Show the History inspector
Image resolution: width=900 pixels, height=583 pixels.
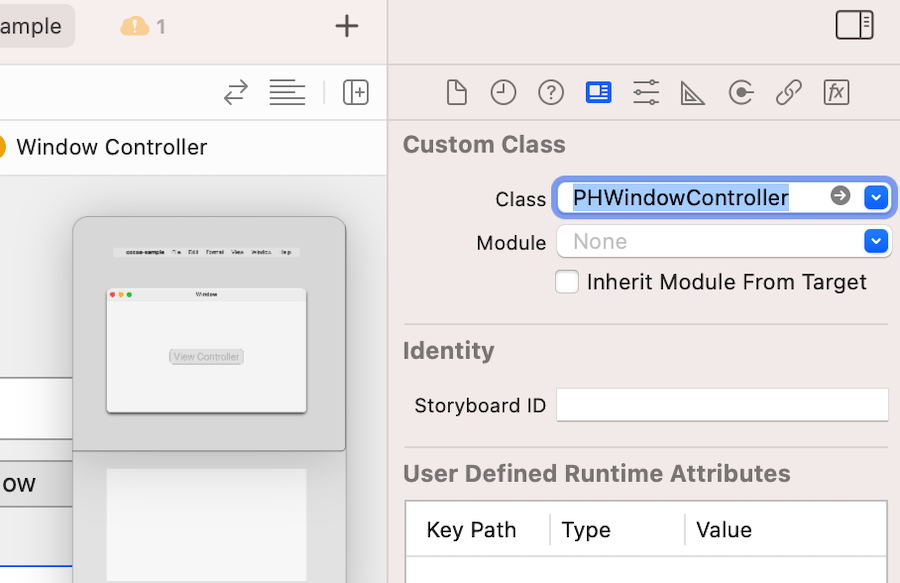[503, 93]
